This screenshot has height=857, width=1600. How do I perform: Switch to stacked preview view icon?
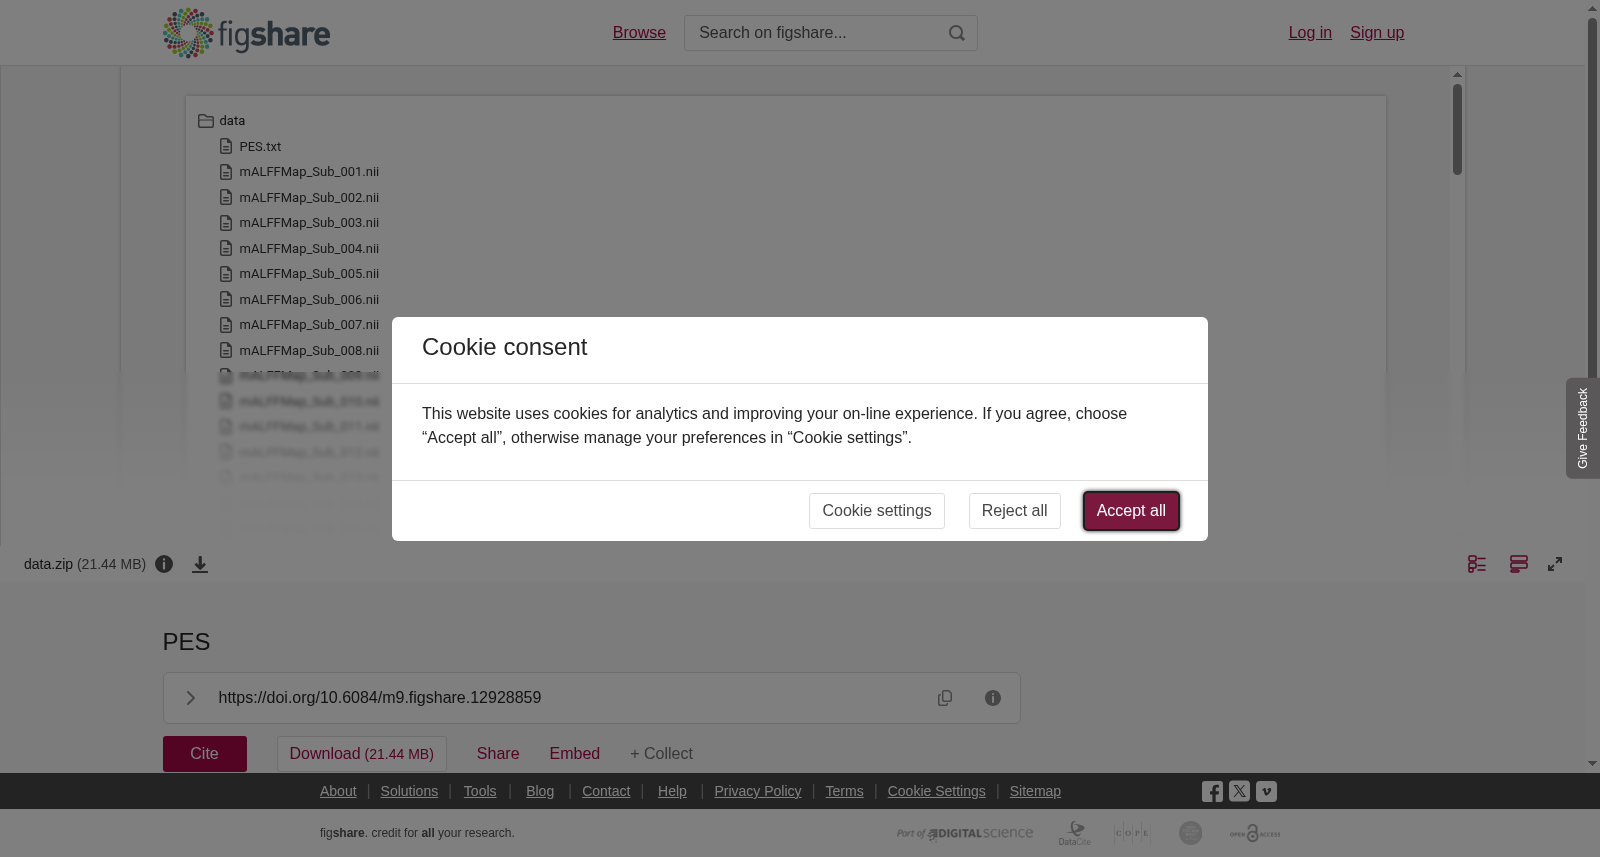[x=1519, y=564]
